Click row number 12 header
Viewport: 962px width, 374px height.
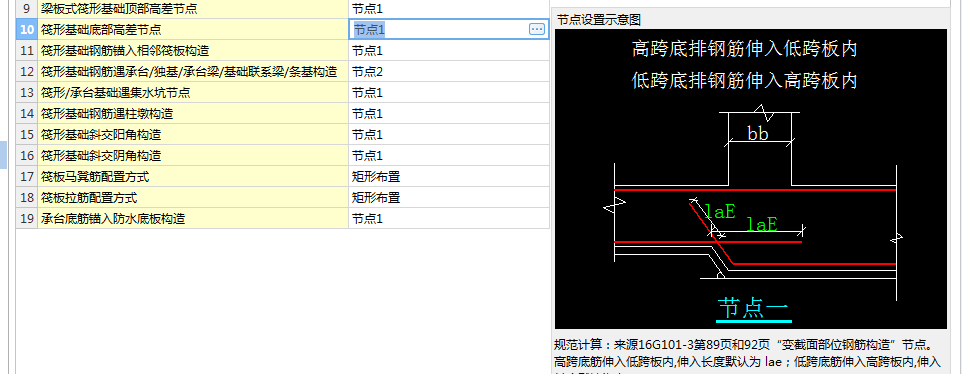27,71
